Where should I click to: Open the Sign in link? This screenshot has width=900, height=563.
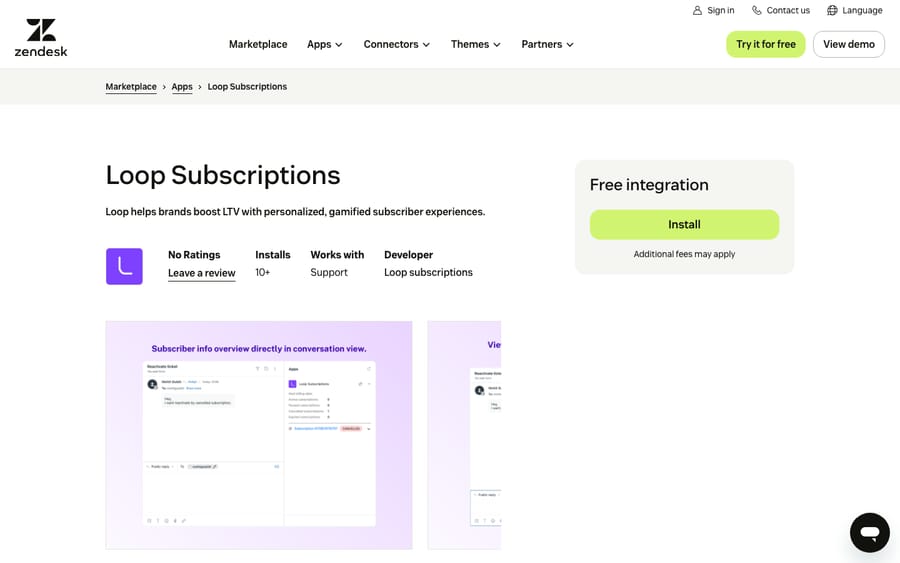point(713,10)
